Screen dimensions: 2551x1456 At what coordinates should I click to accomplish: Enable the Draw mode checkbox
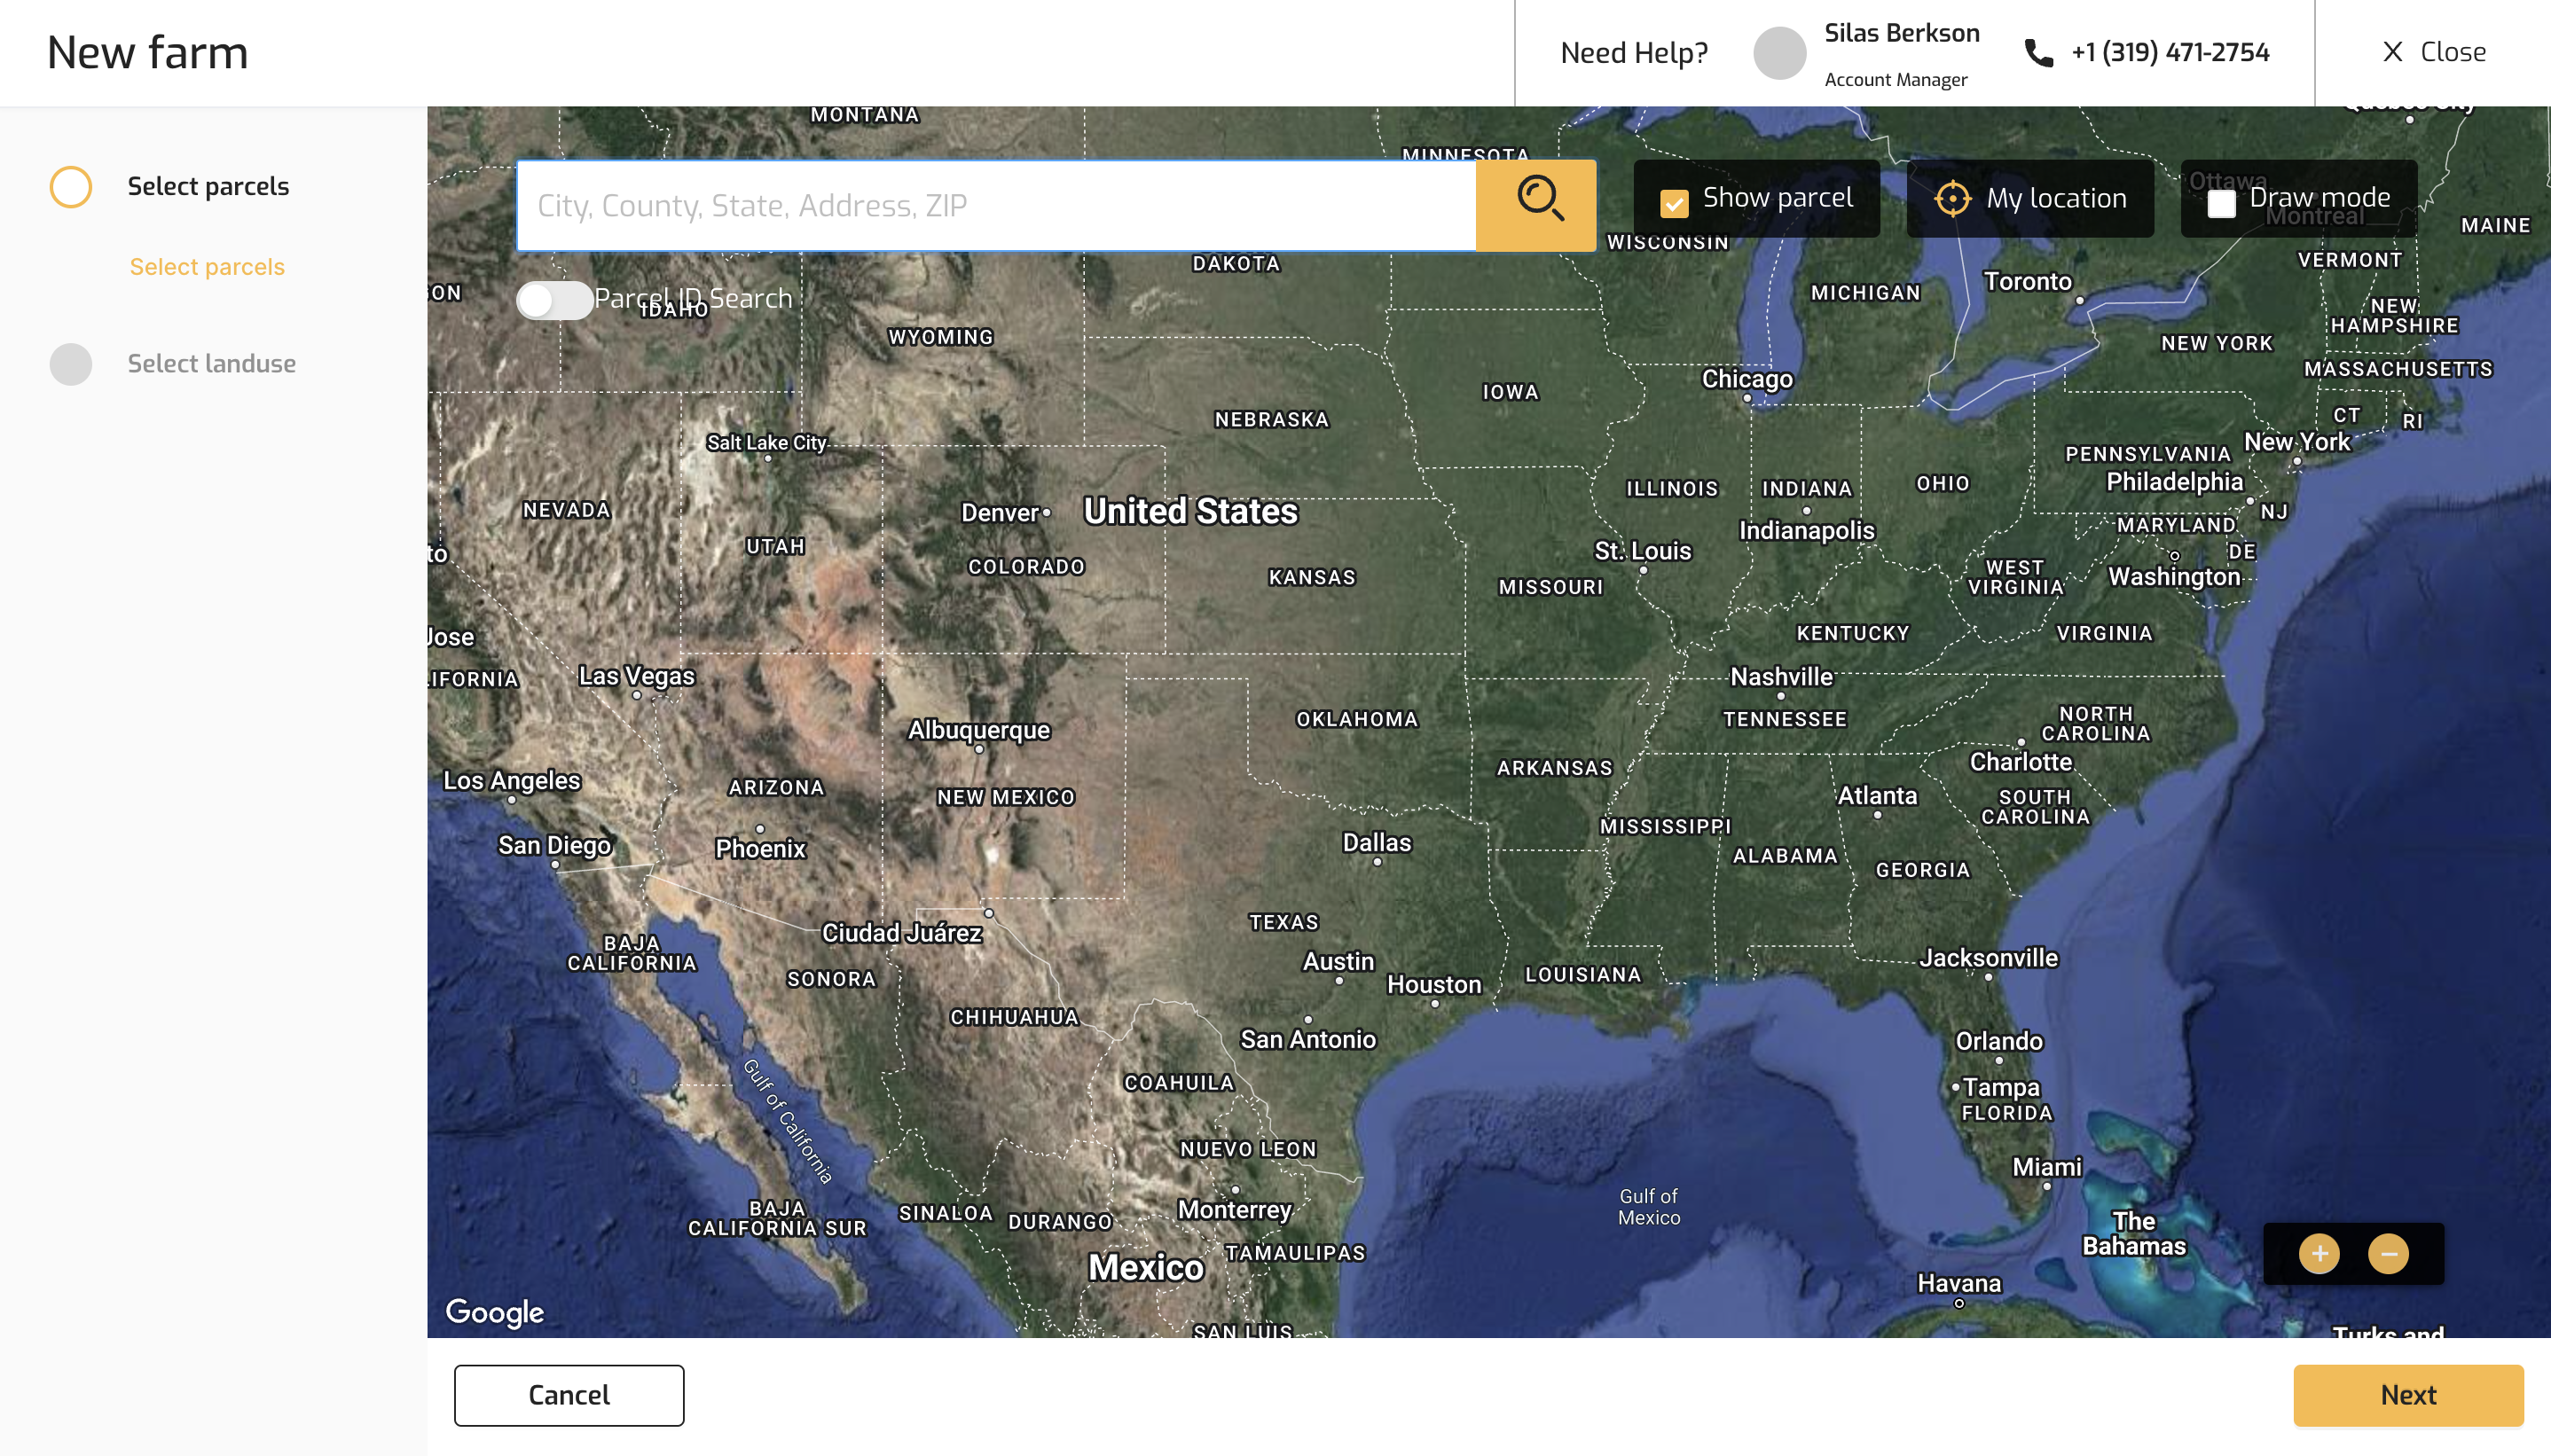pos(2222,203)
